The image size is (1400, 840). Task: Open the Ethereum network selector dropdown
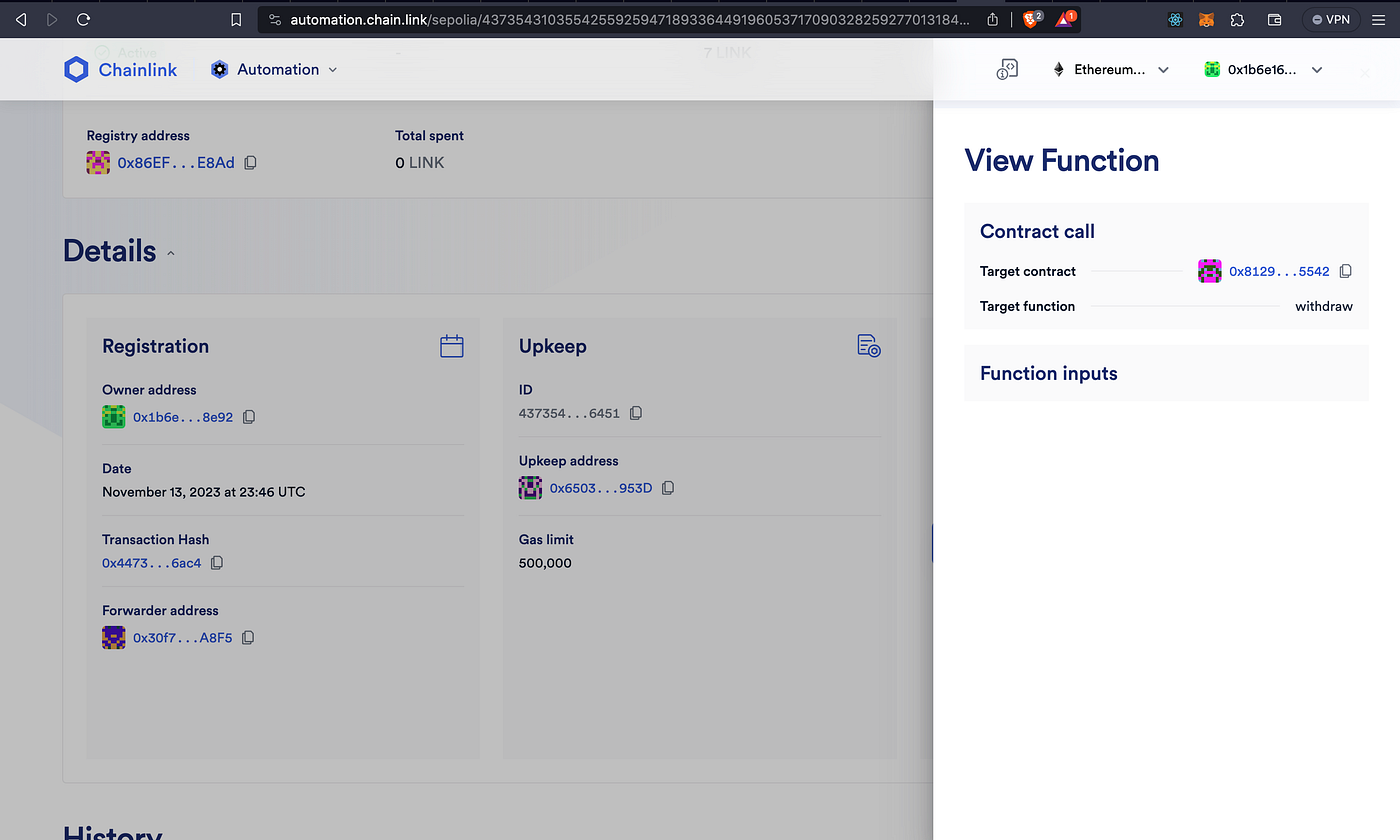point(1110,69)
